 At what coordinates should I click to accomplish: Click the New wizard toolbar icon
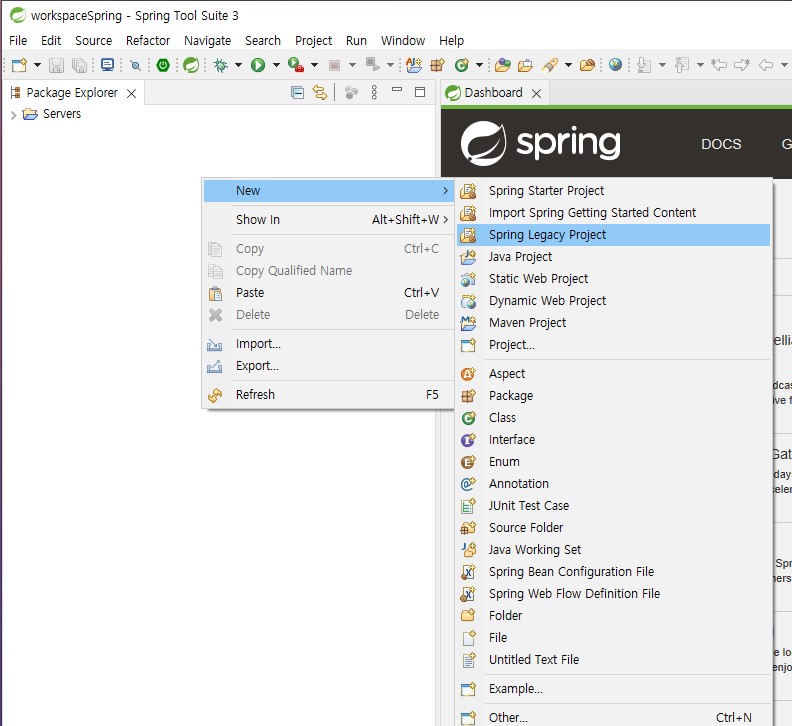tap(19, 65)
